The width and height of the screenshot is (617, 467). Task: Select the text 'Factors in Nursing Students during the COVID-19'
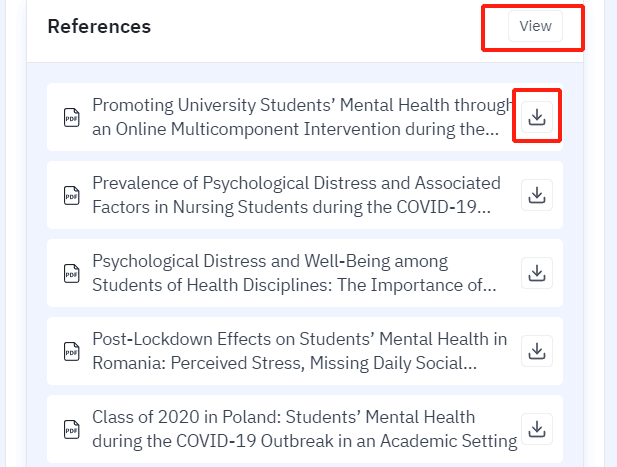291,207
